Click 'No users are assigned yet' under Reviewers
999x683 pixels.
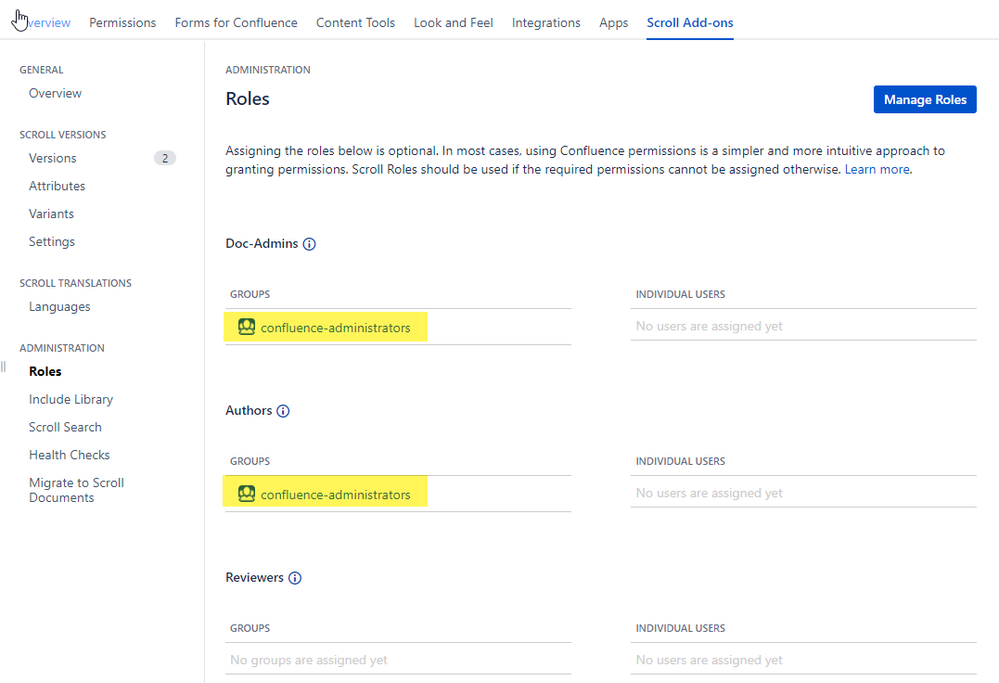pyautogui.click(x=708, y=660)
